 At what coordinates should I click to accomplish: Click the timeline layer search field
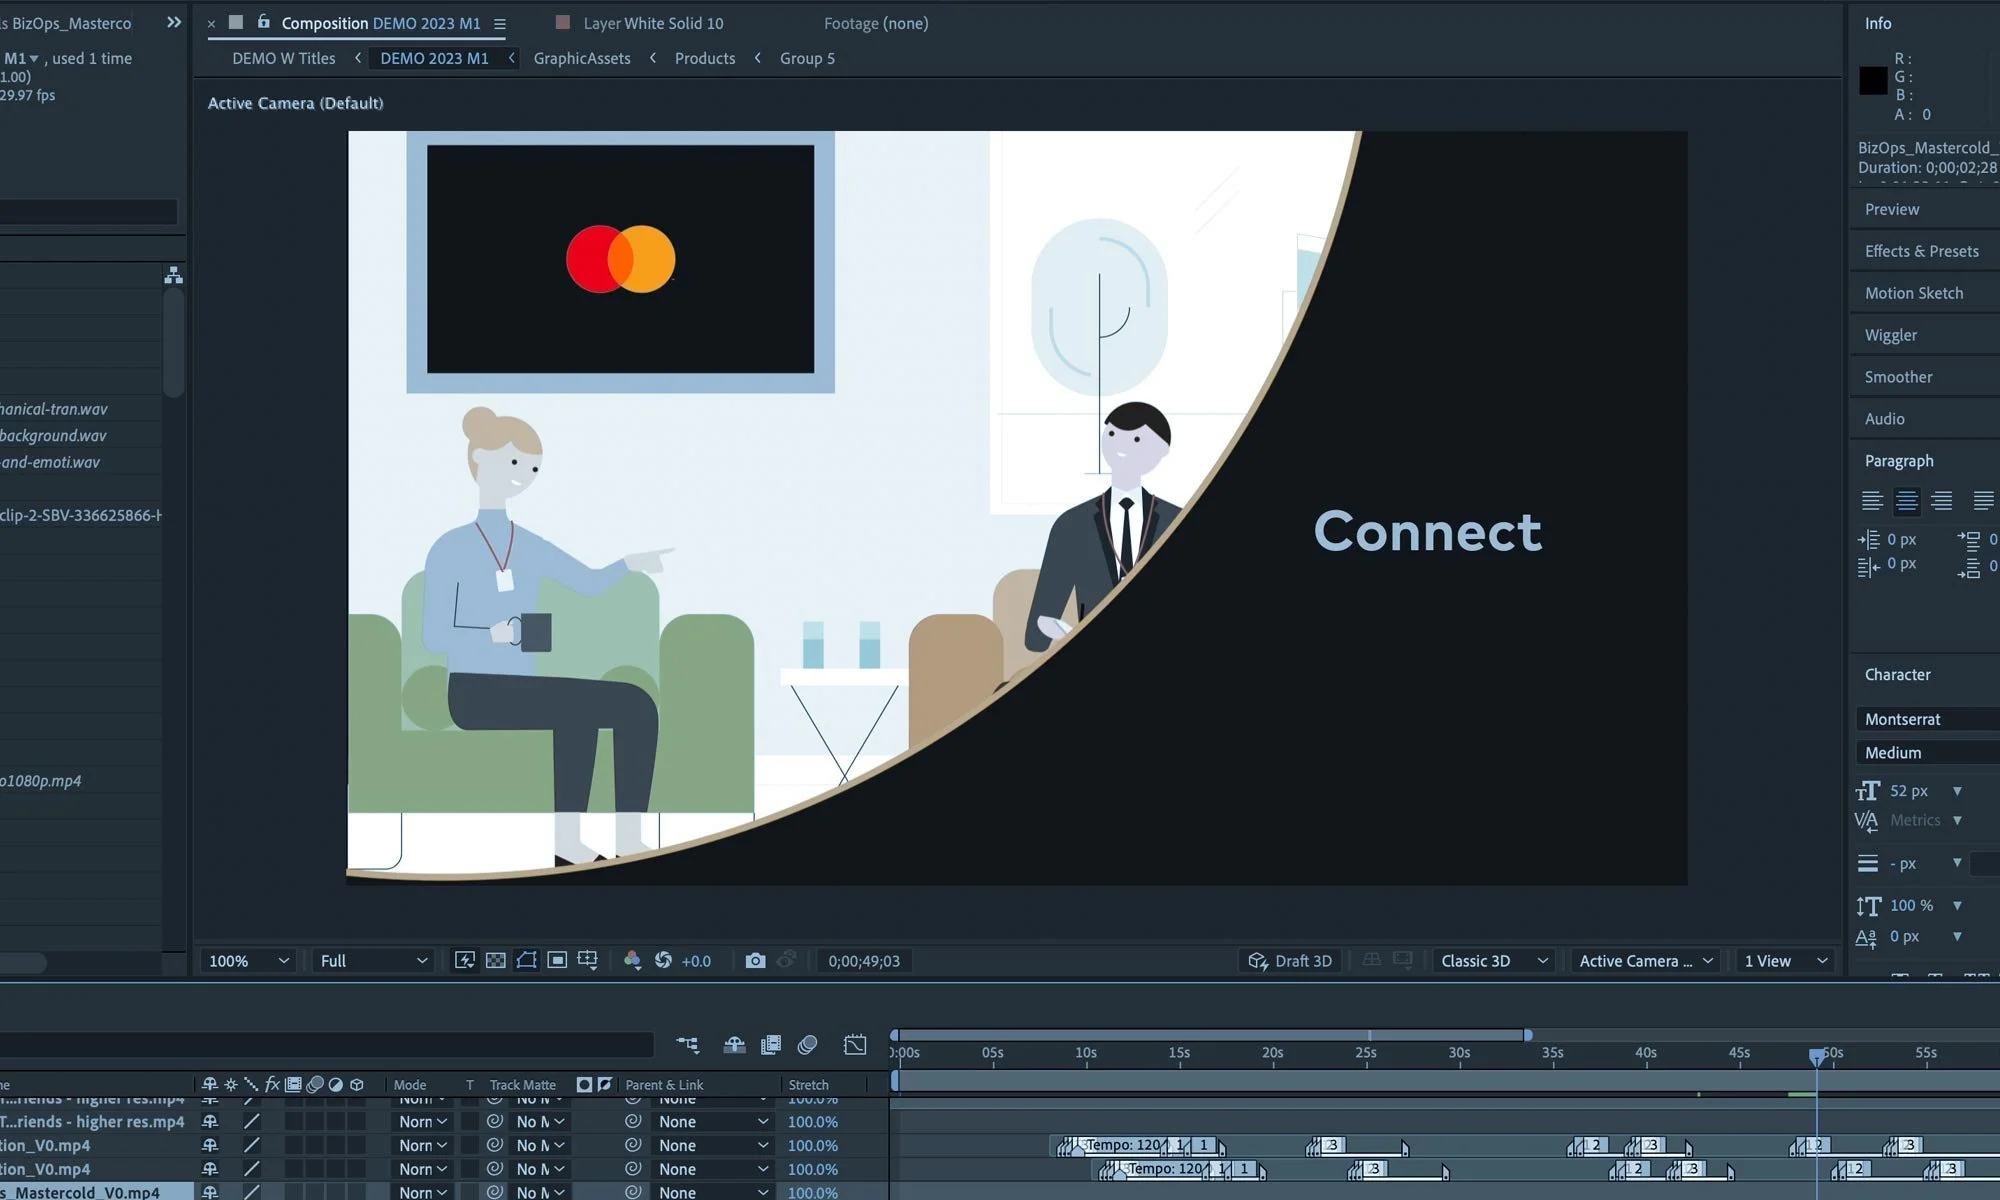pyautogui.click(x=326, y=1045)
